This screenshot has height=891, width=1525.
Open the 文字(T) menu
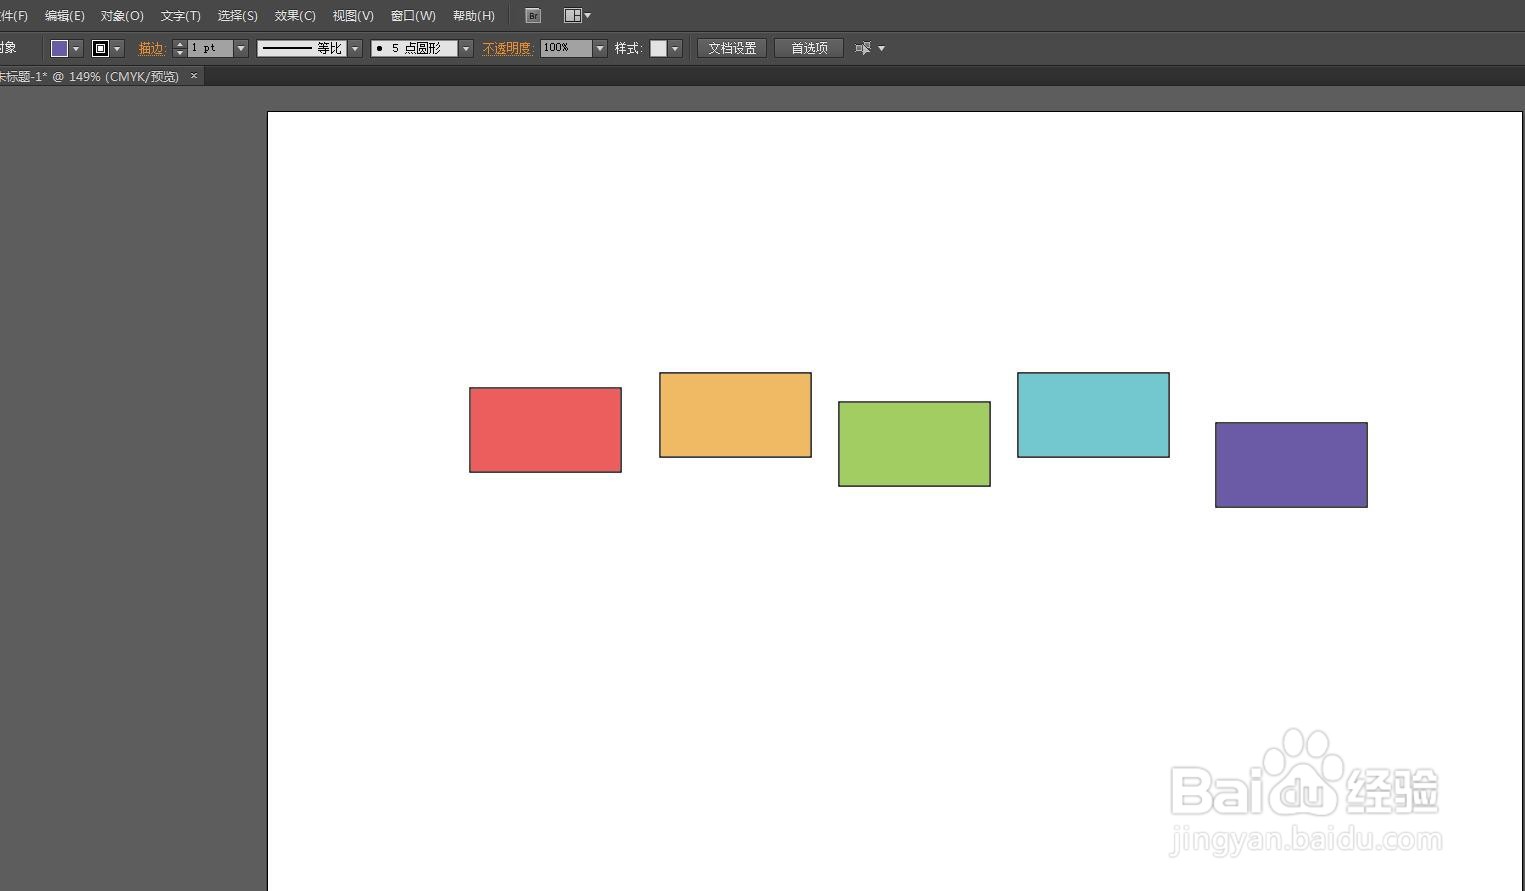click(x=181, y=16)
